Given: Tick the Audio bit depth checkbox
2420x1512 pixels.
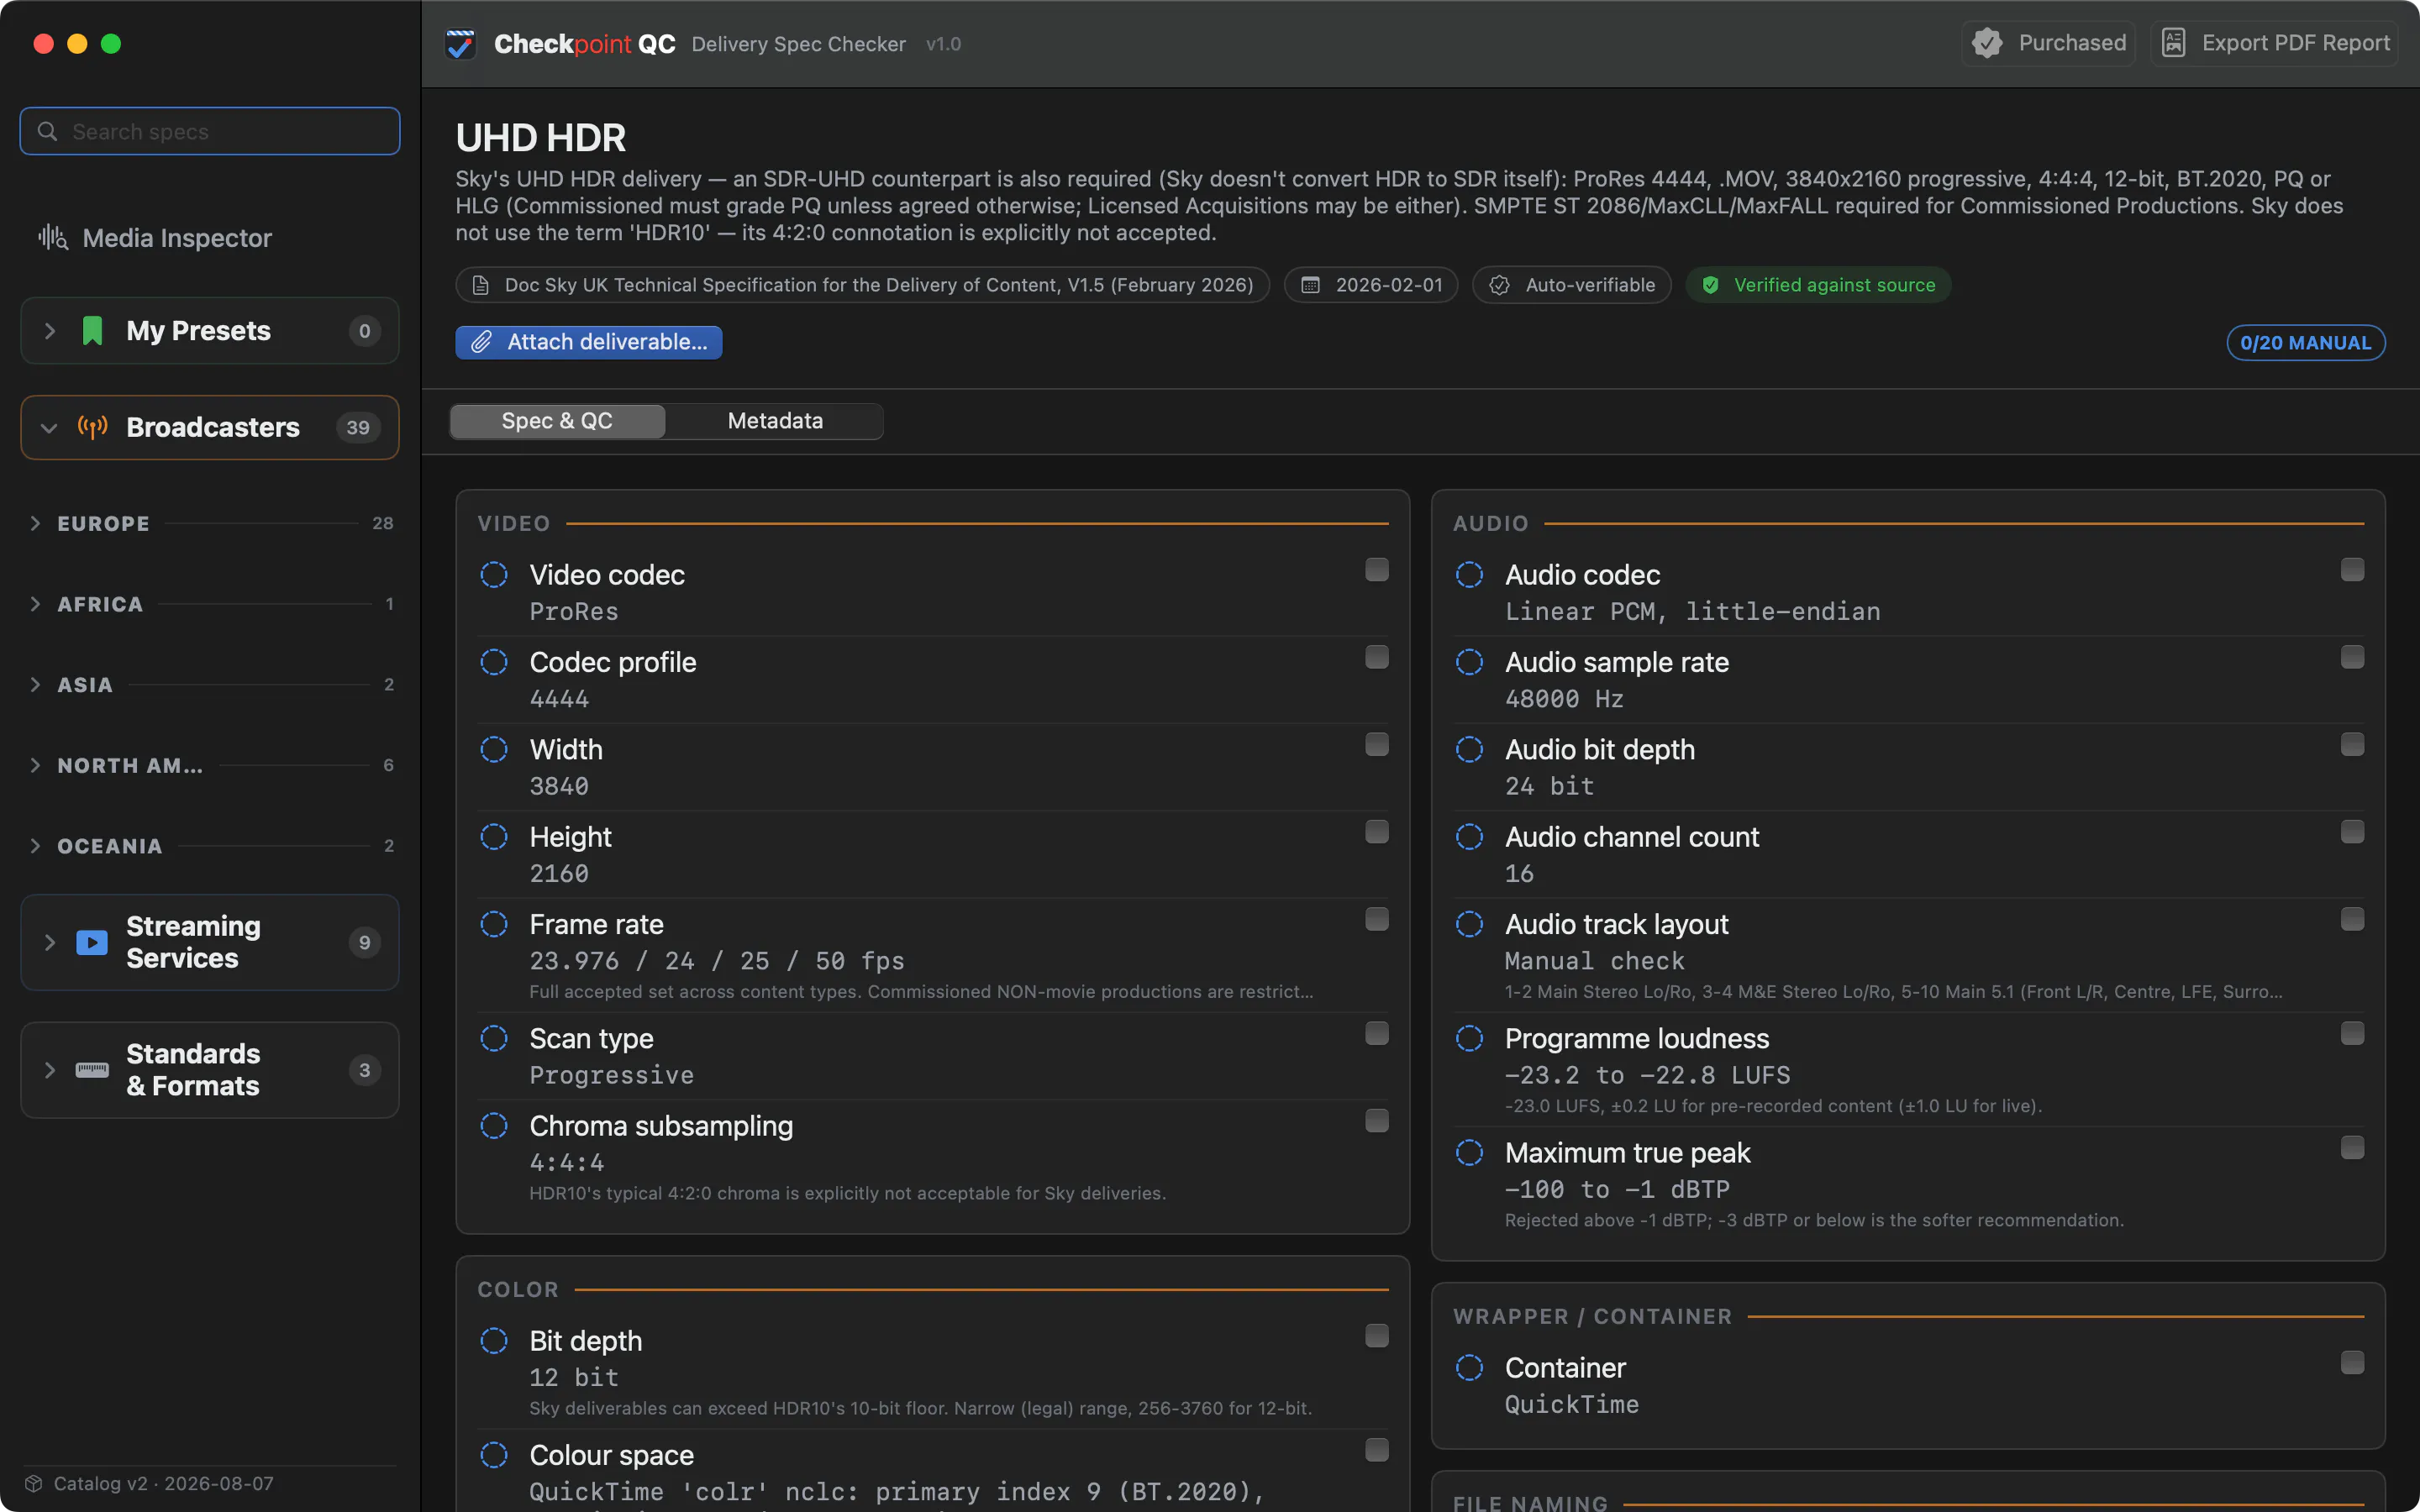Looking at the screenshot, I should (x=2353, y=745).
